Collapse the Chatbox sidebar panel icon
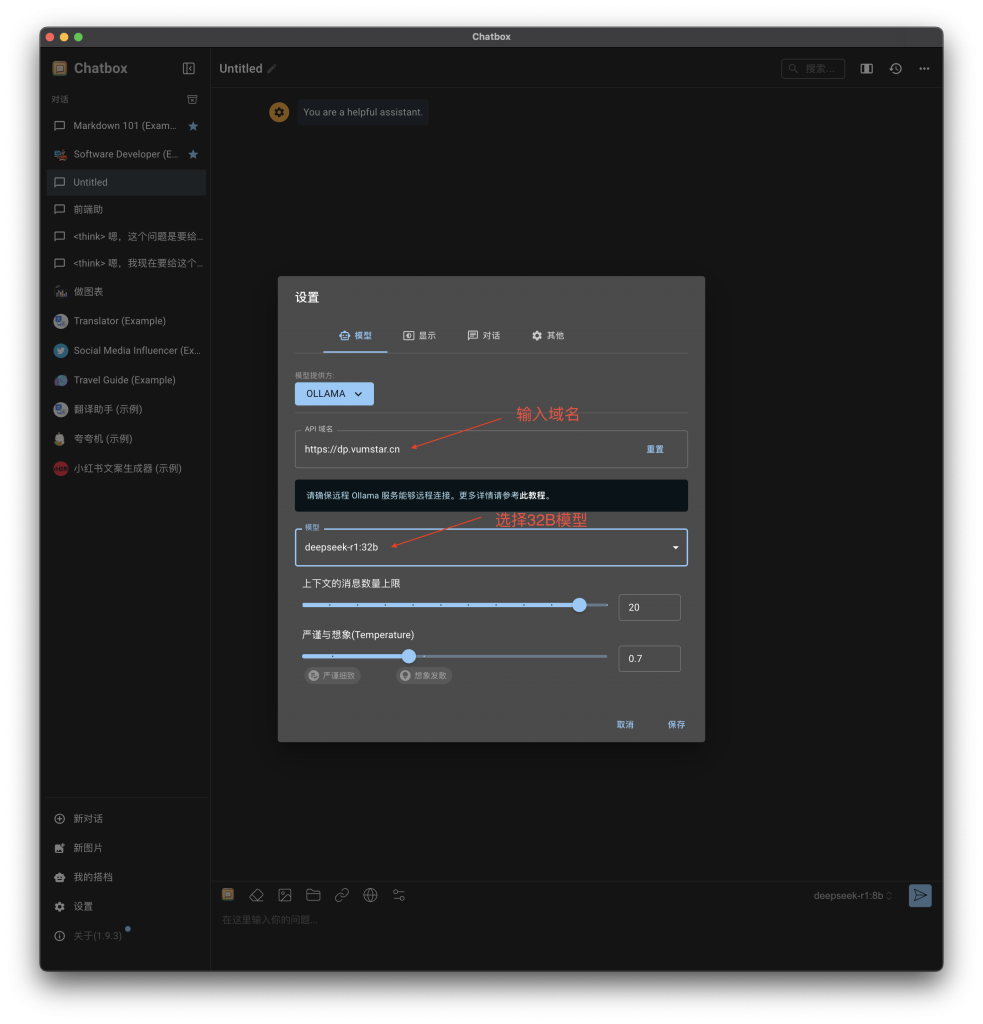The width and height of the screenshot is (983, 1024). [x=189, y=69]
